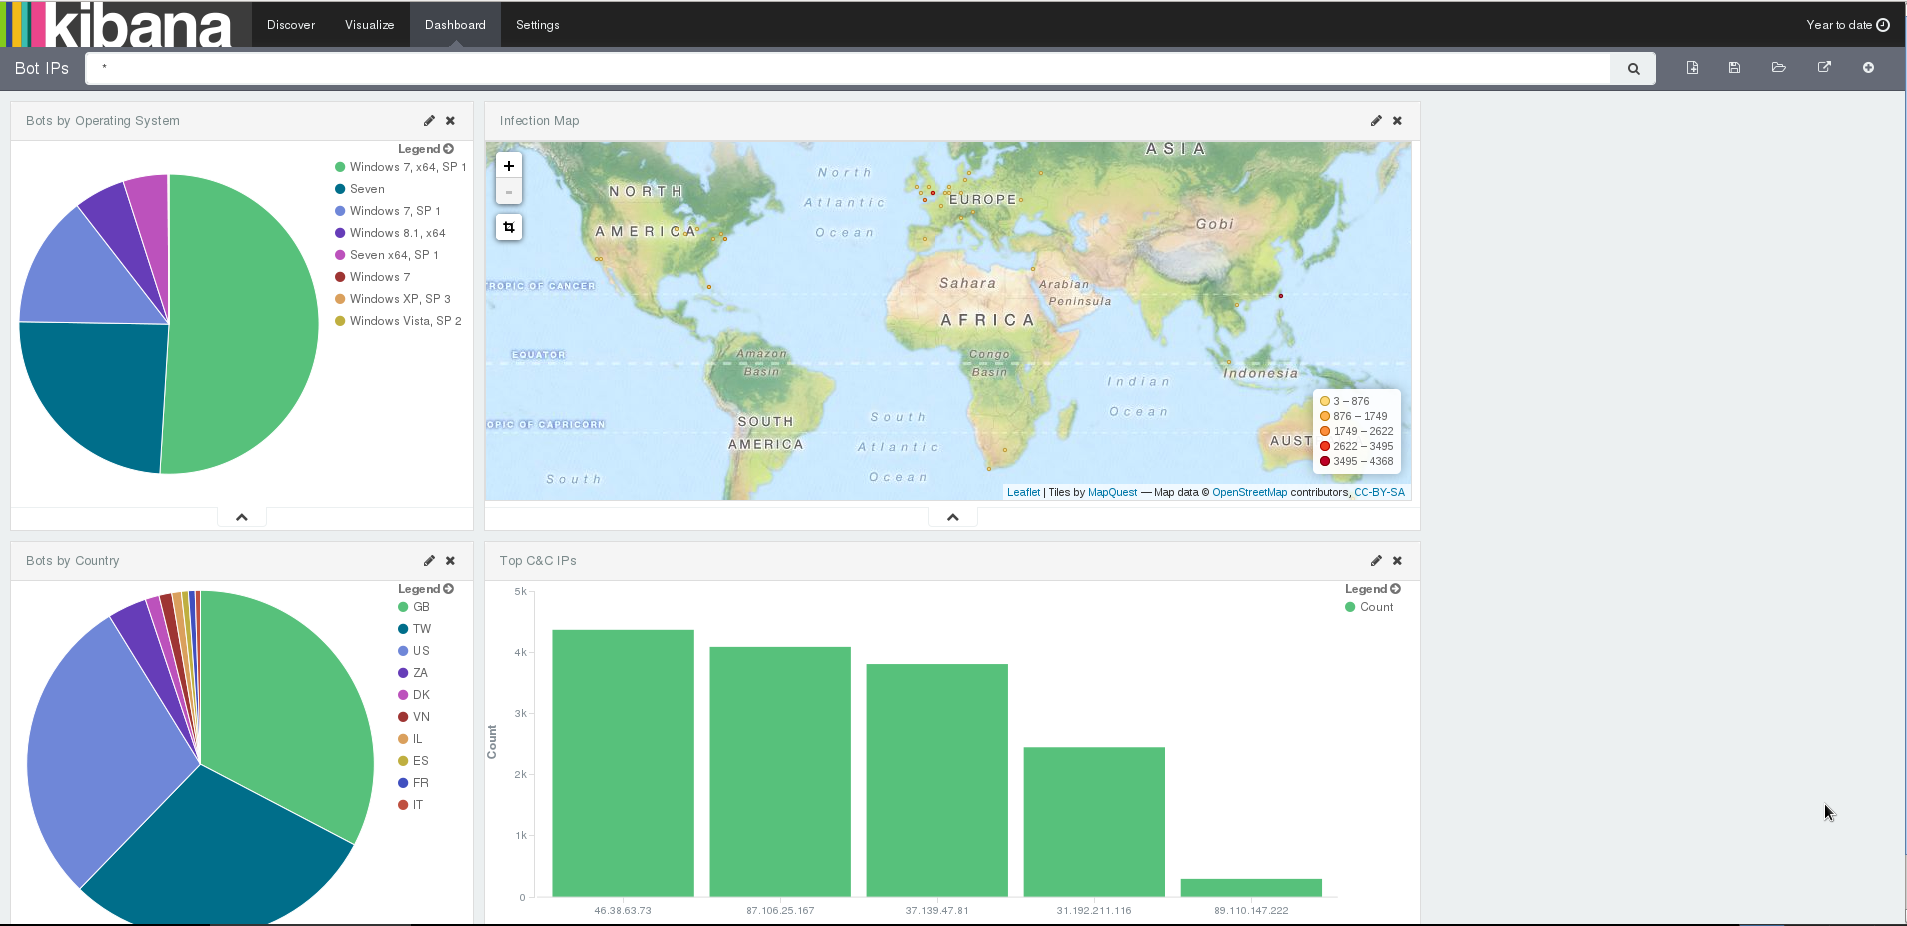Click the clock icon beside Year to date
Viewport: 1907px width, 926px height.
click(1883, 25)
